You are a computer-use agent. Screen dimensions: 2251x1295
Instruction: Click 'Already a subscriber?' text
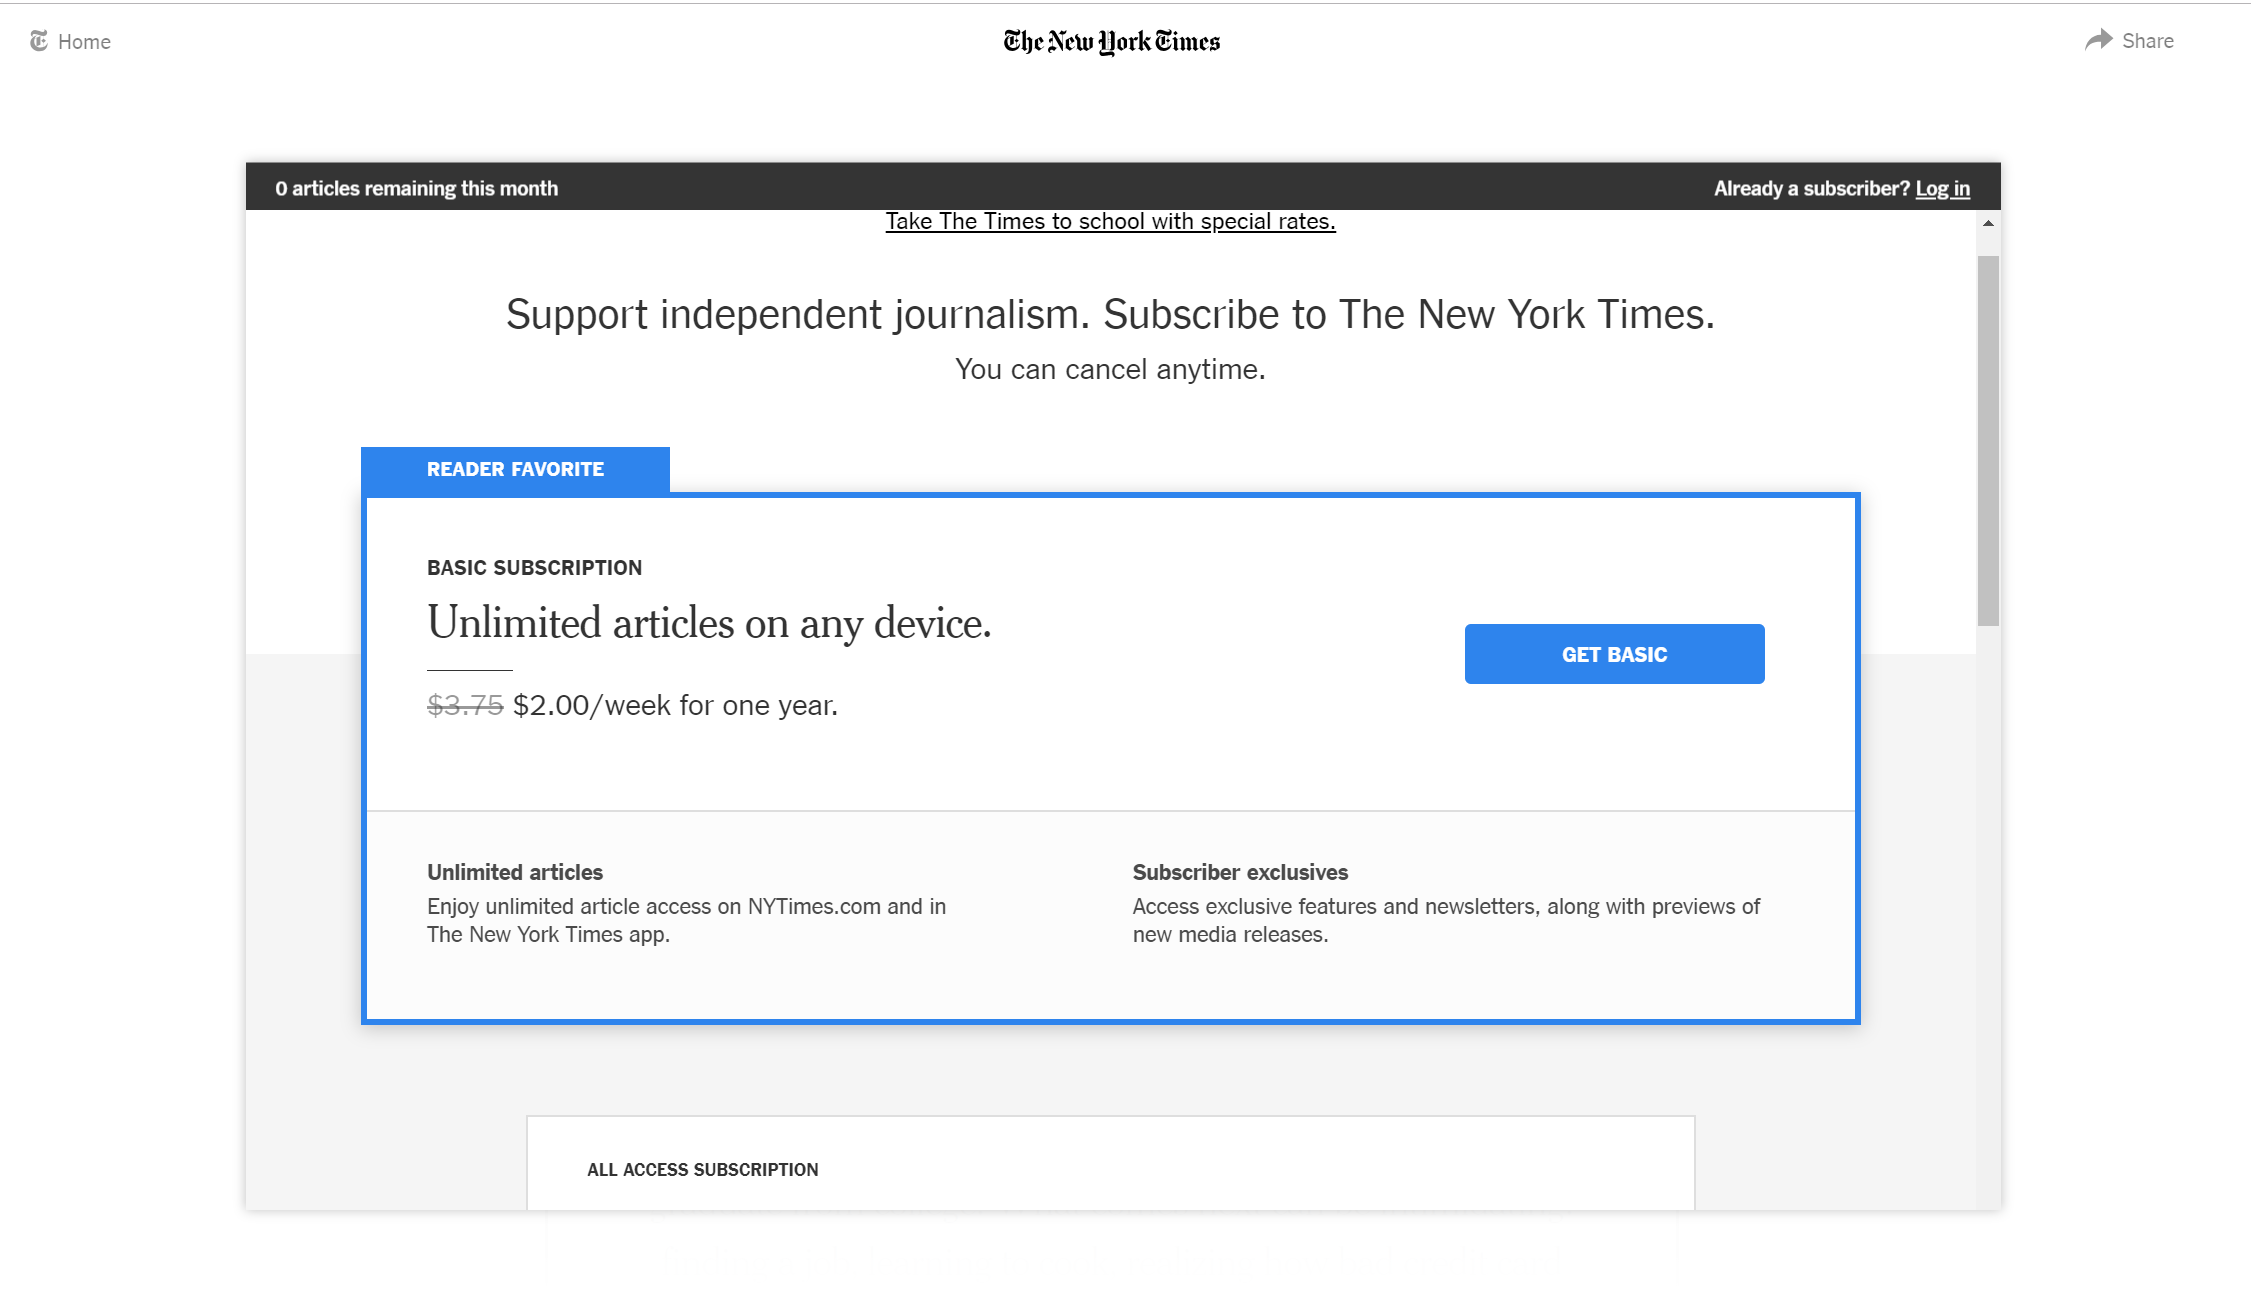(1811, 188)
